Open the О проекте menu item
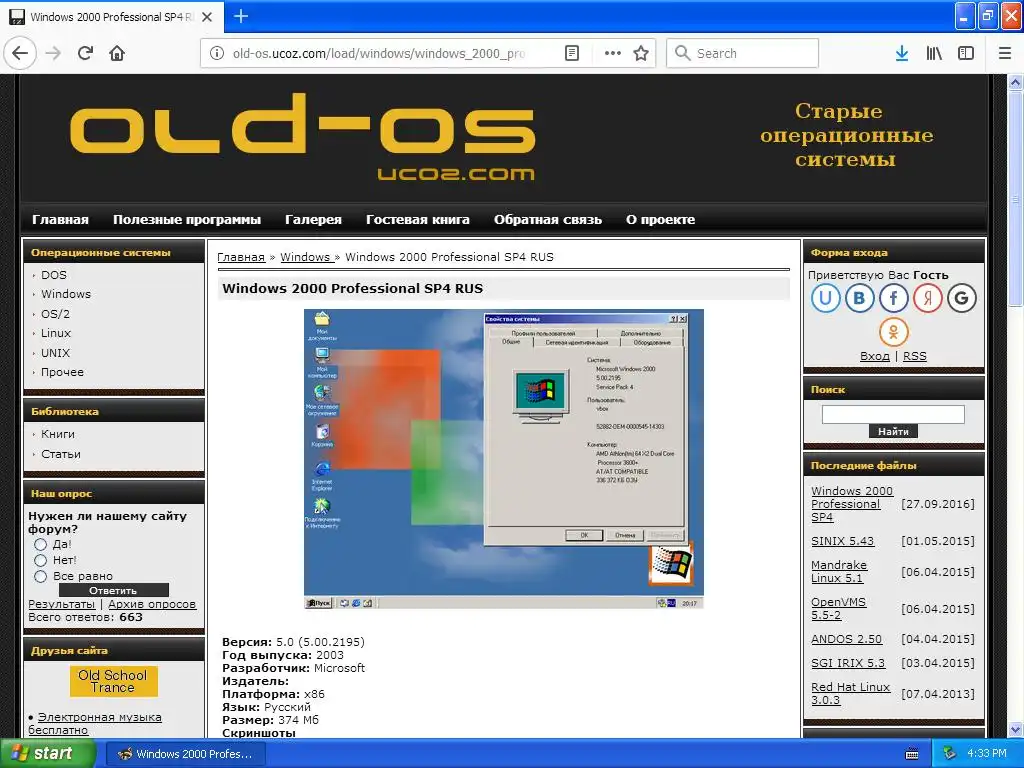 (660, 220)
